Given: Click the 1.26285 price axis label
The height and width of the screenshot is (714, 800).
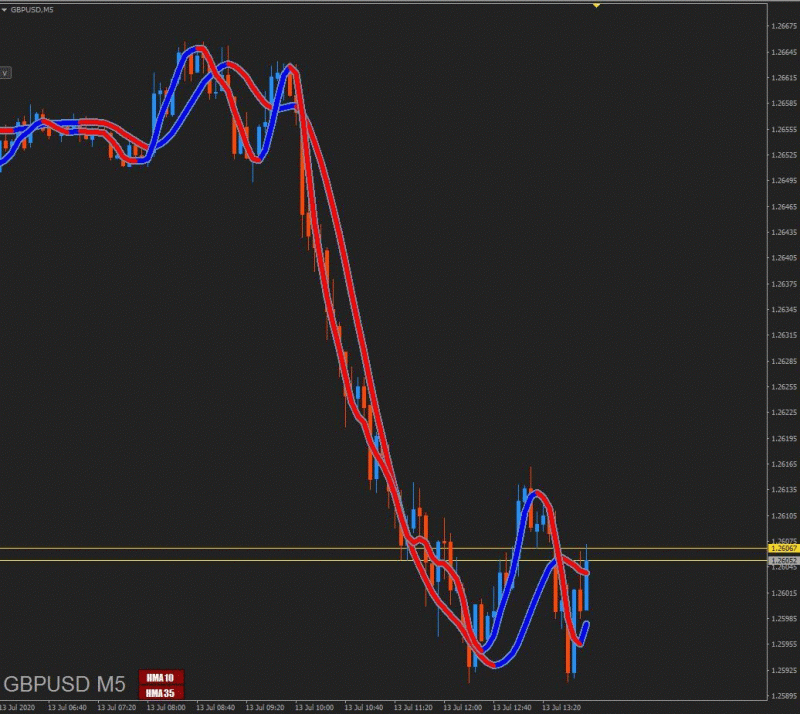Looking at the screenshot, I should pos(784,361).
